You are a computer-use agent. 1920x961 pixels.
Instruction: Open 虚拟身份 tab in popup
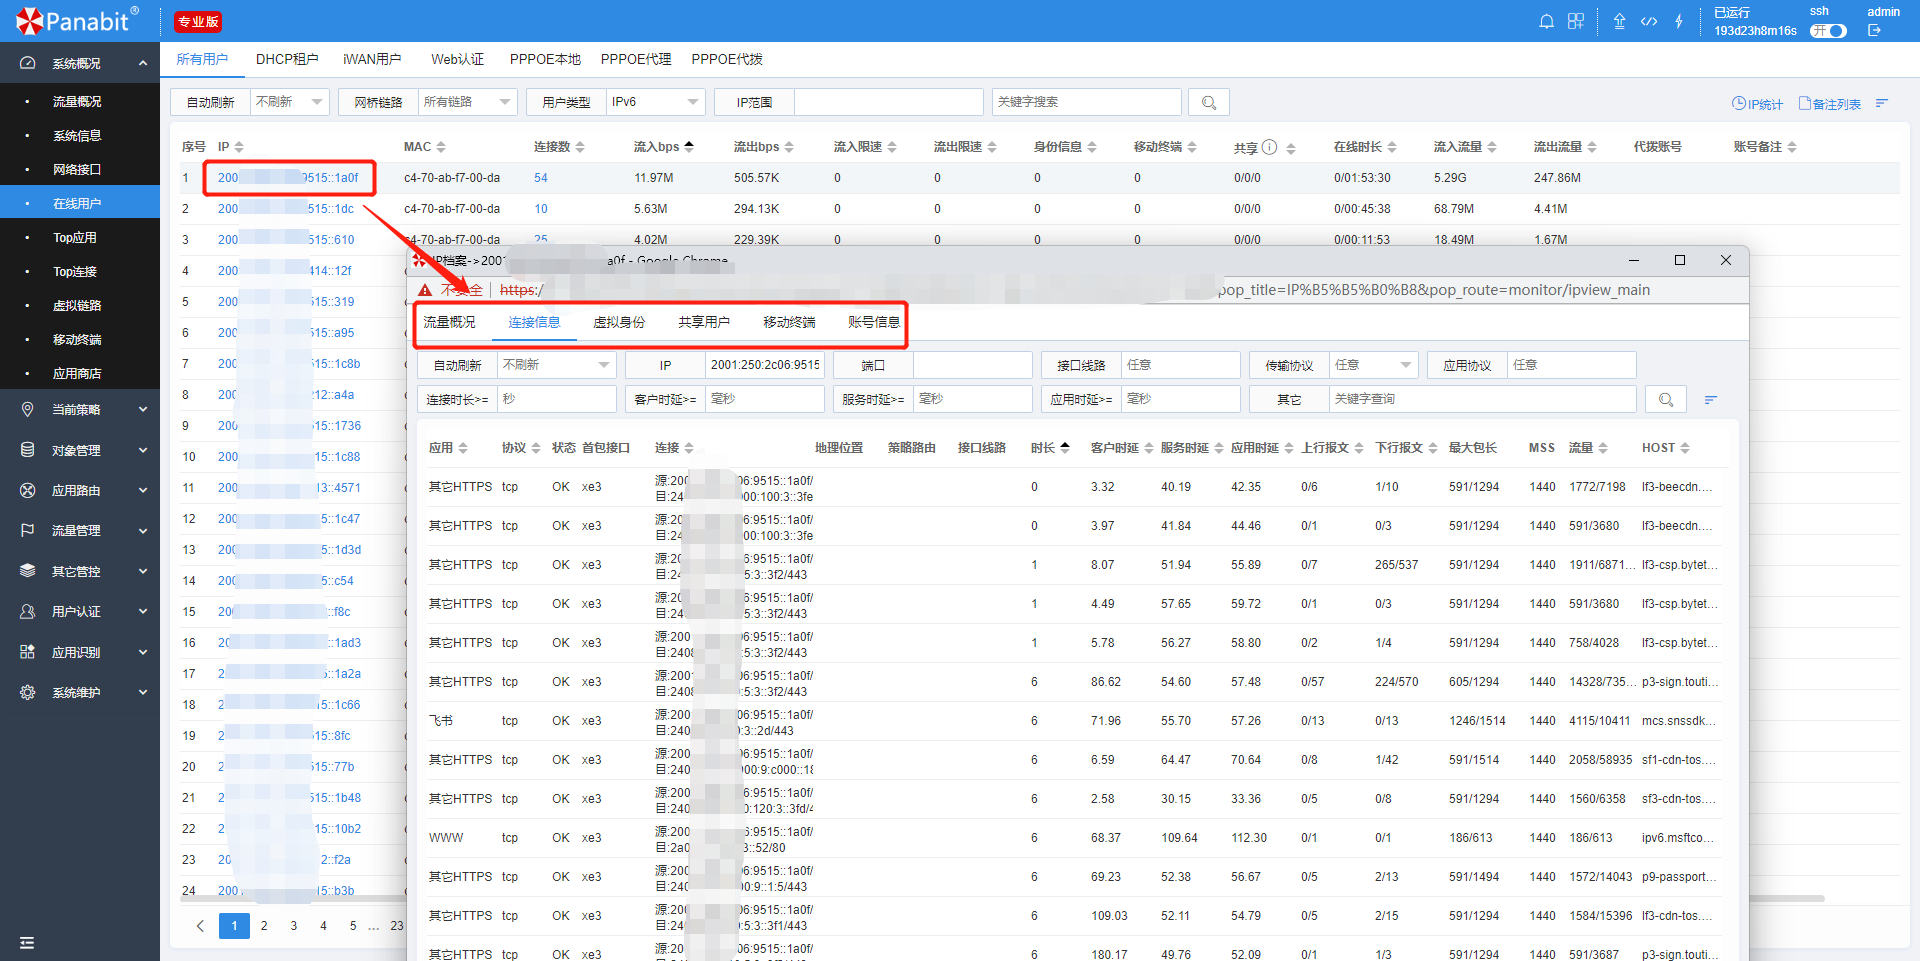pyautogui.click(x=619, y=322)
